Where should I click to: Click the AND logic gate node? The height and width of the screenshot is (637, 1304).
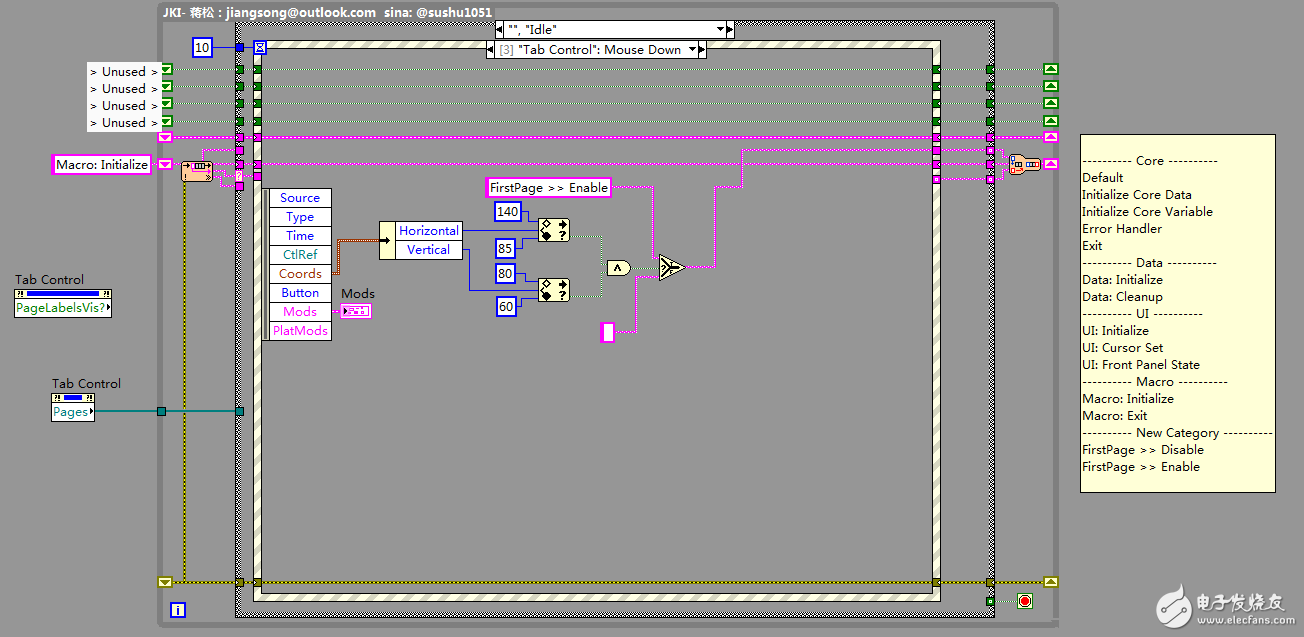click(x=618, y=268)
